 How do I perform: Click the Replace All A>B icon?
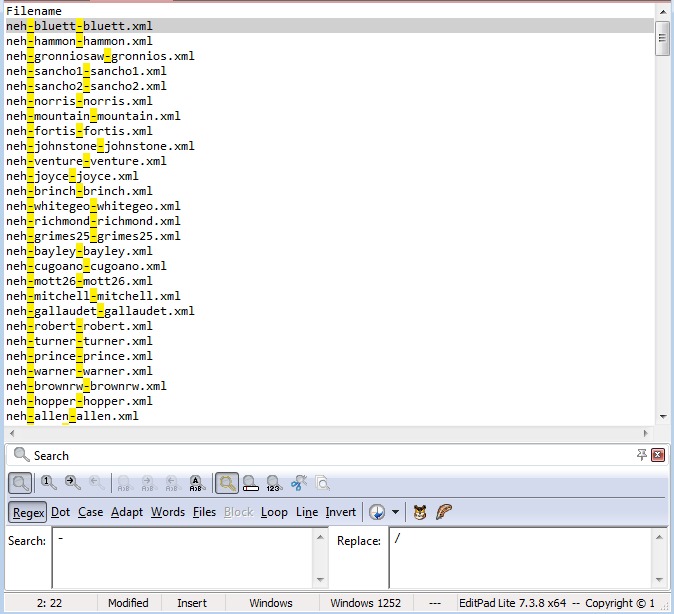(196, 483)
